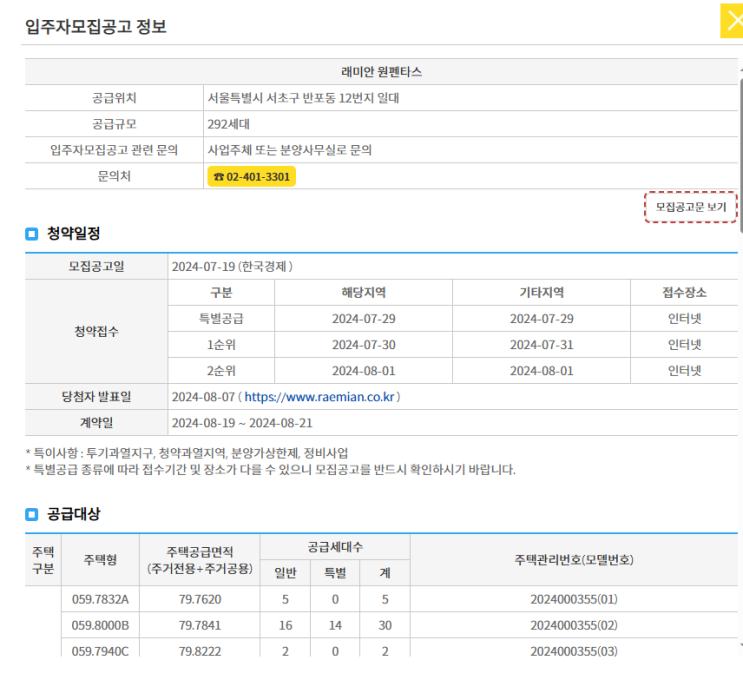This screenshot has width=743, height=680.
Task: Click model number 2024000355(02)
Action: (574, 626)
